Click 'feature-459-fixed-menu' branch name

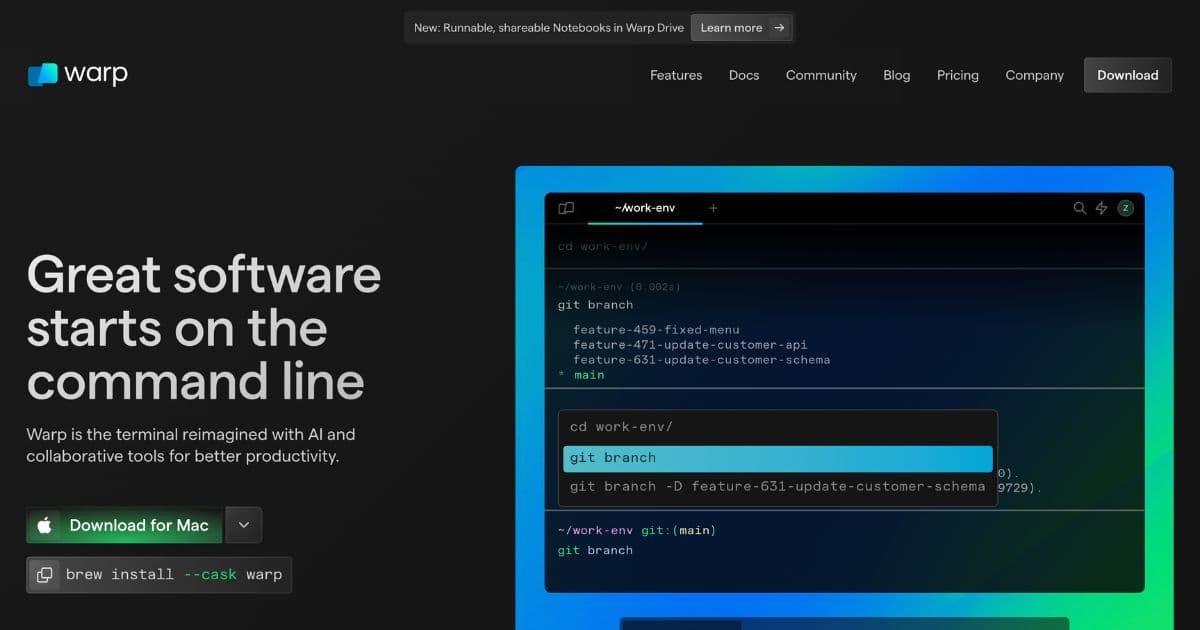[x=656, y=329]
